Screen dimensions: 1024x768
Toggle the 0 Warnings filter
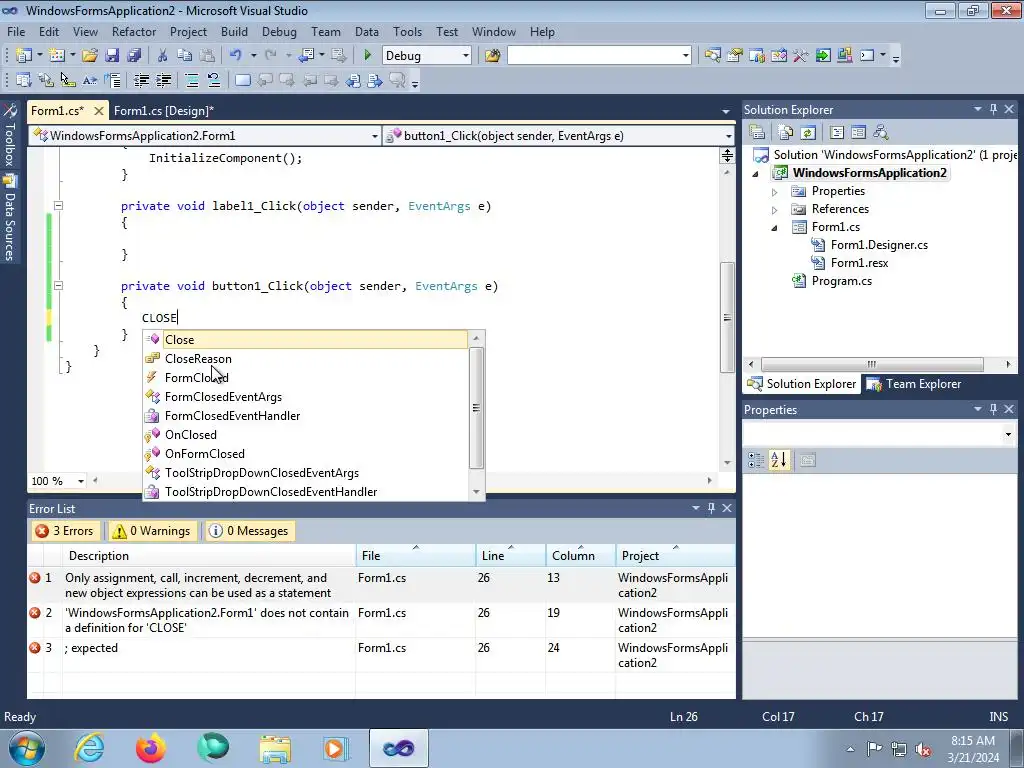coord(153,531)
